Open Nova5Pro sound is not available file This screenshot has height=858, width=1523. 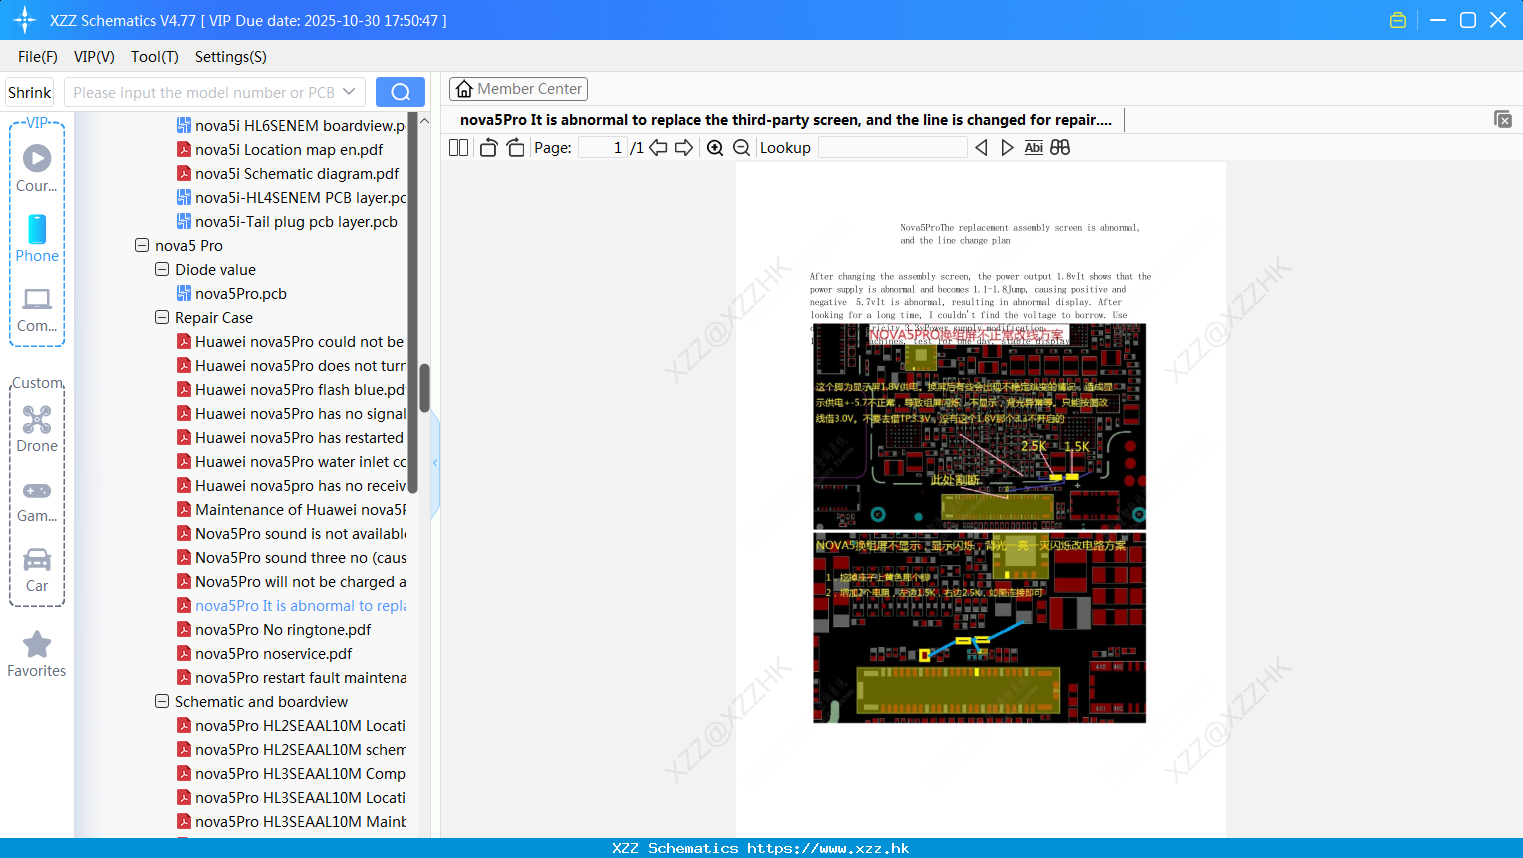(x=291, y=533)
